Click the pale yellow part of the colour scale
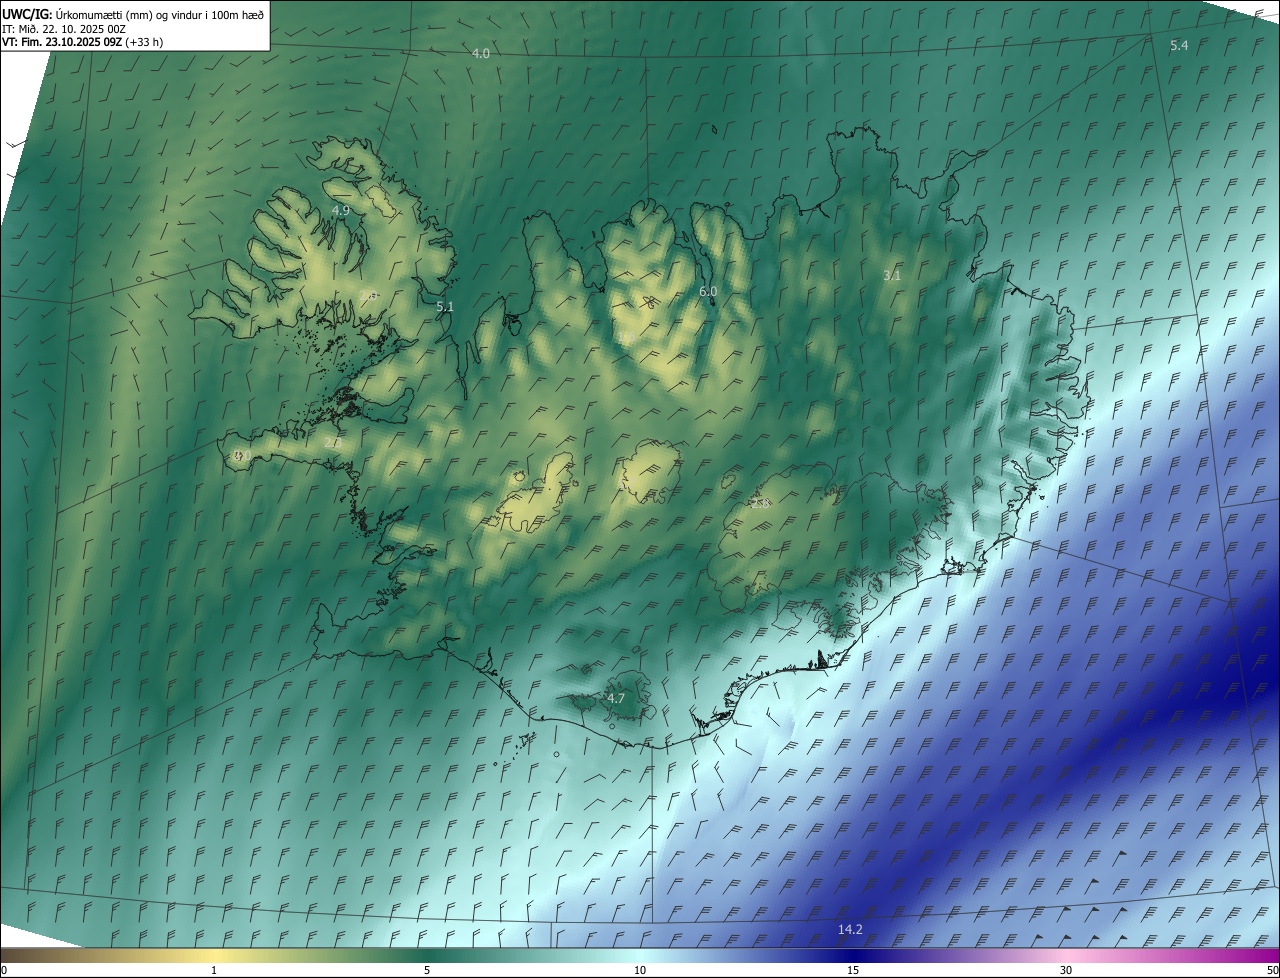Screen dimensions: 1280x978 [215, 955]
